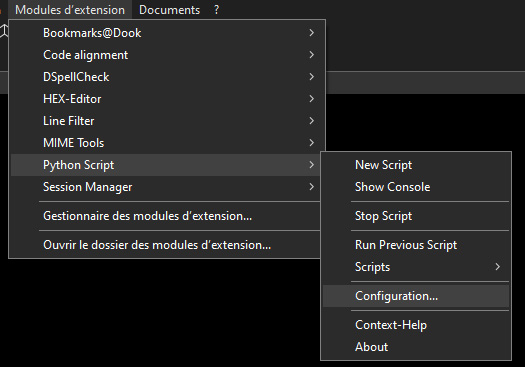Select HEX-Editor plugin entry
The height and width of the screenshot is (367, 525).
167,99
